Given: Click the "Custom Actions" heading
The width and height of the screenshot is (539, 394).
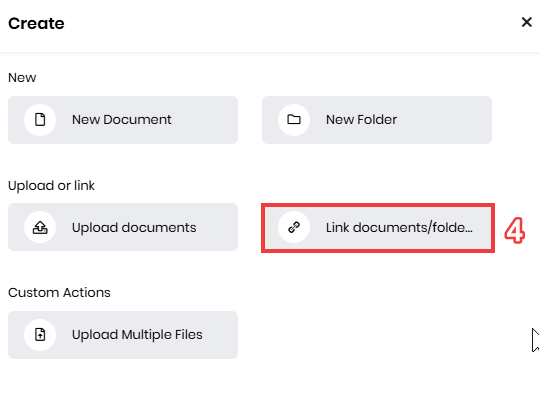Looking at the screenshot, I should (59, 293).
